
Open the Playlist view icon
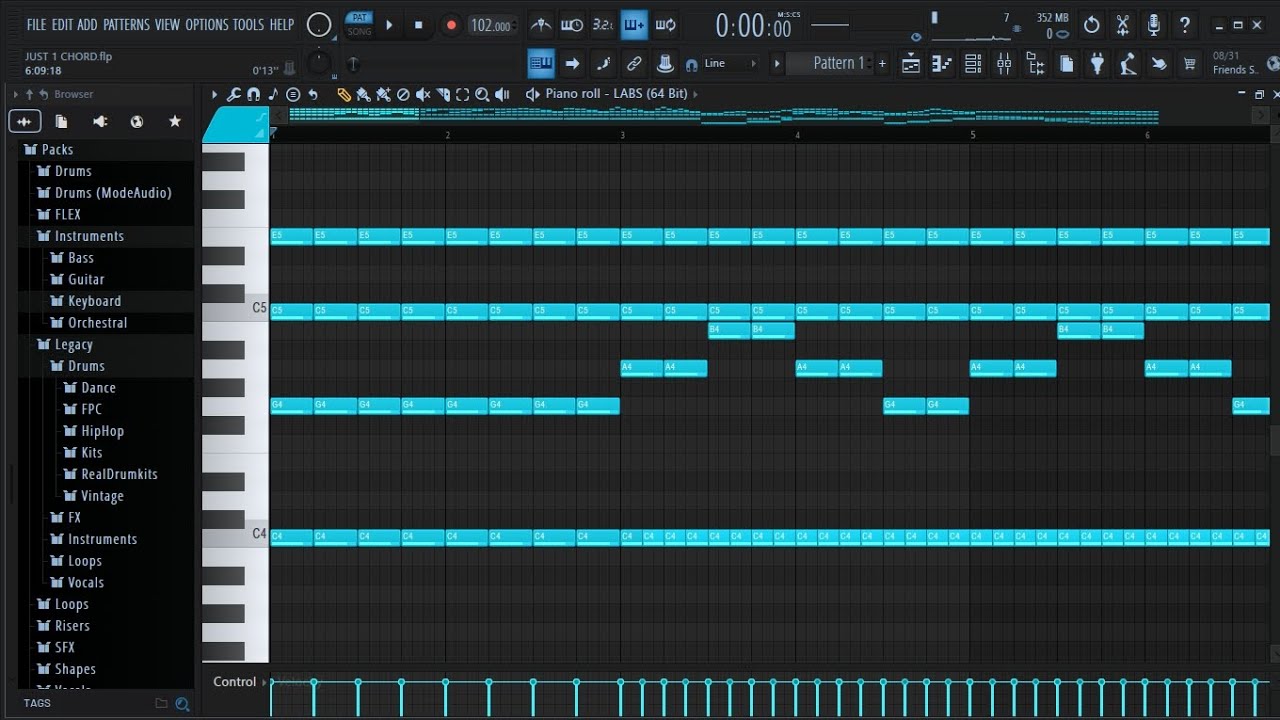911,64
